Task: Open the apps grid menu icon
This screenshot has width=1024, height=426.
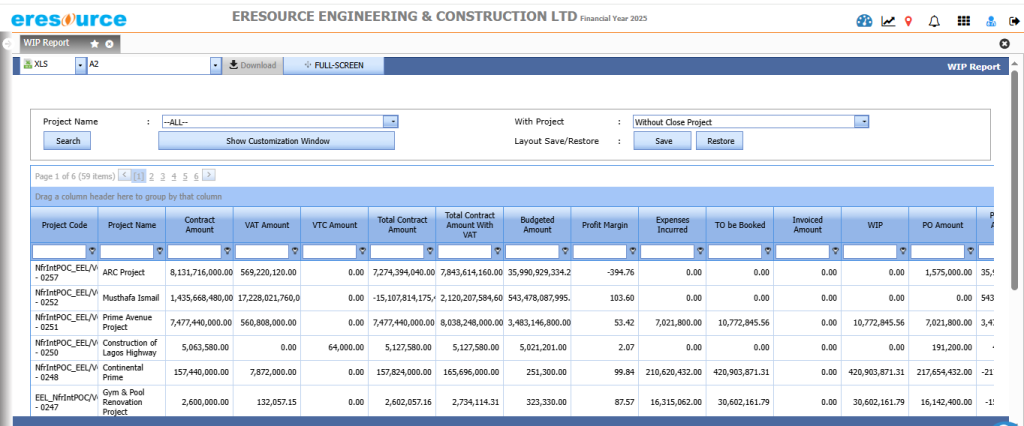Action: point(963,20)
